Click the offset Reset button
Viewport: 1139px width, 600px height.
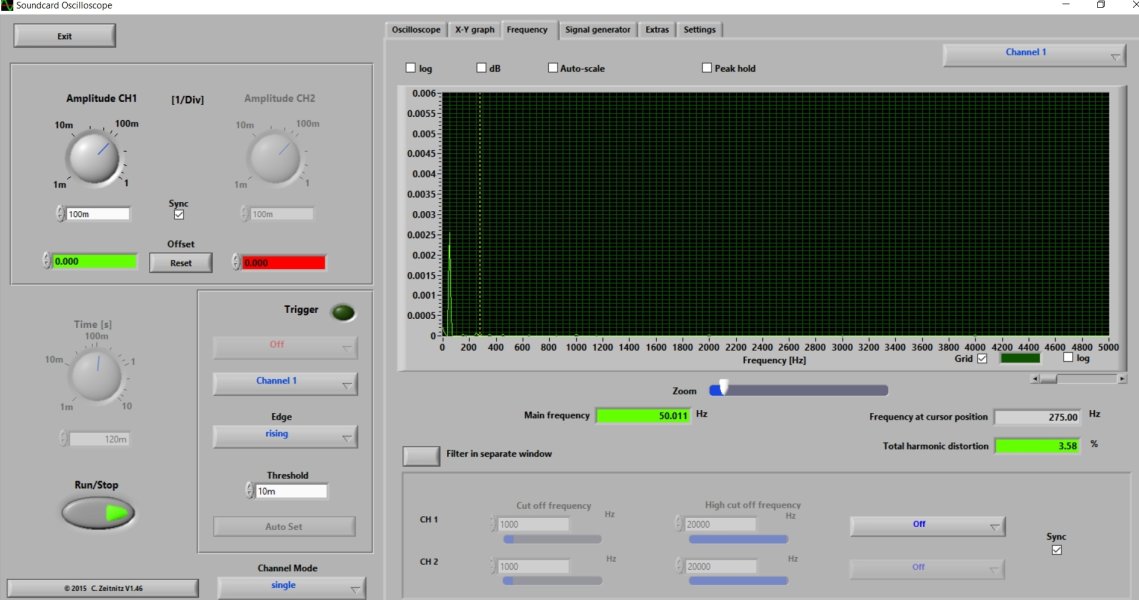coord(181,263)
